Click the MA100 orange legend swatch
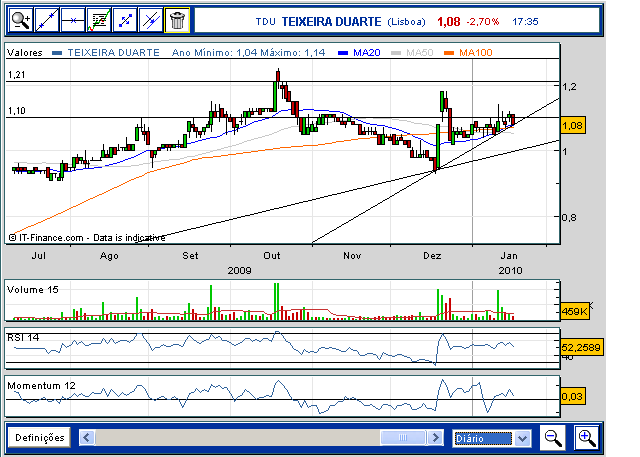Image resolution: width=640 pixels, height=457 pixels. pos(449,53)
